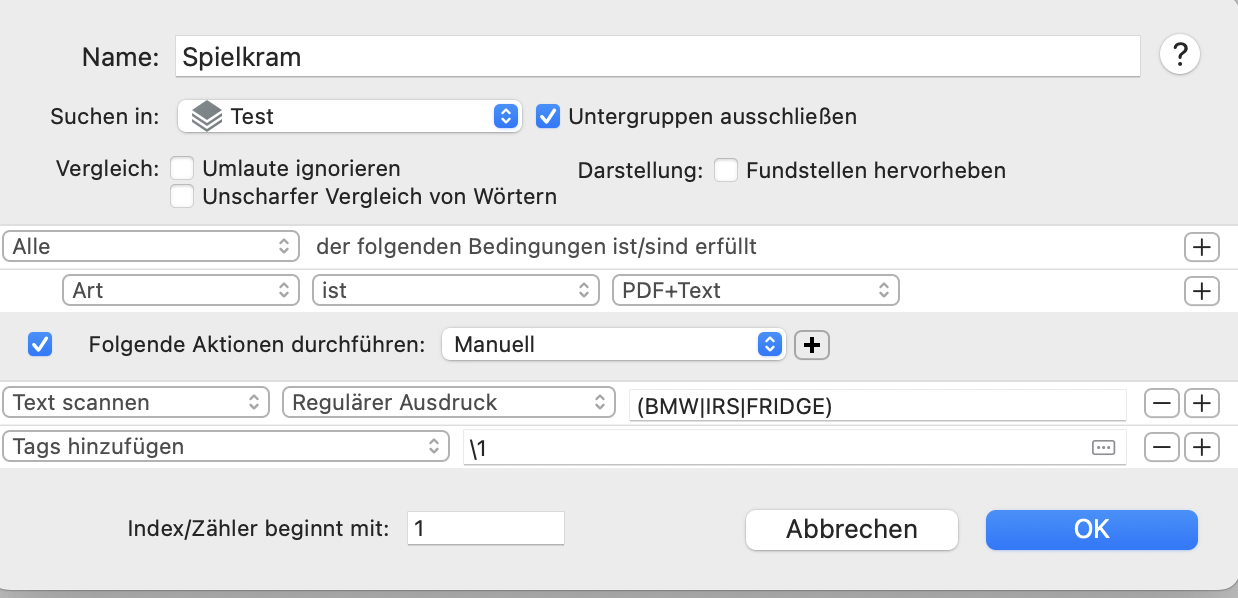Screen dimensions: 1238x598
Task: Remove the Tags hinzufügen action row
Action: tap(1161, 447)
